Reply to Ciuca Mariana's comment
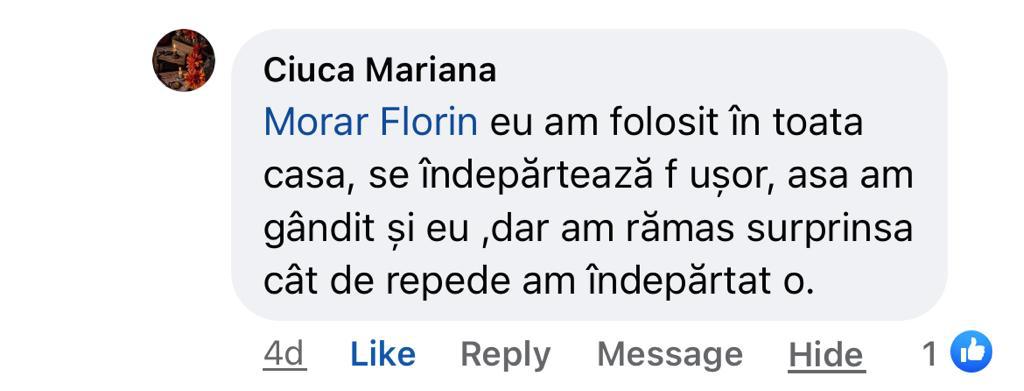 [505, 356]
